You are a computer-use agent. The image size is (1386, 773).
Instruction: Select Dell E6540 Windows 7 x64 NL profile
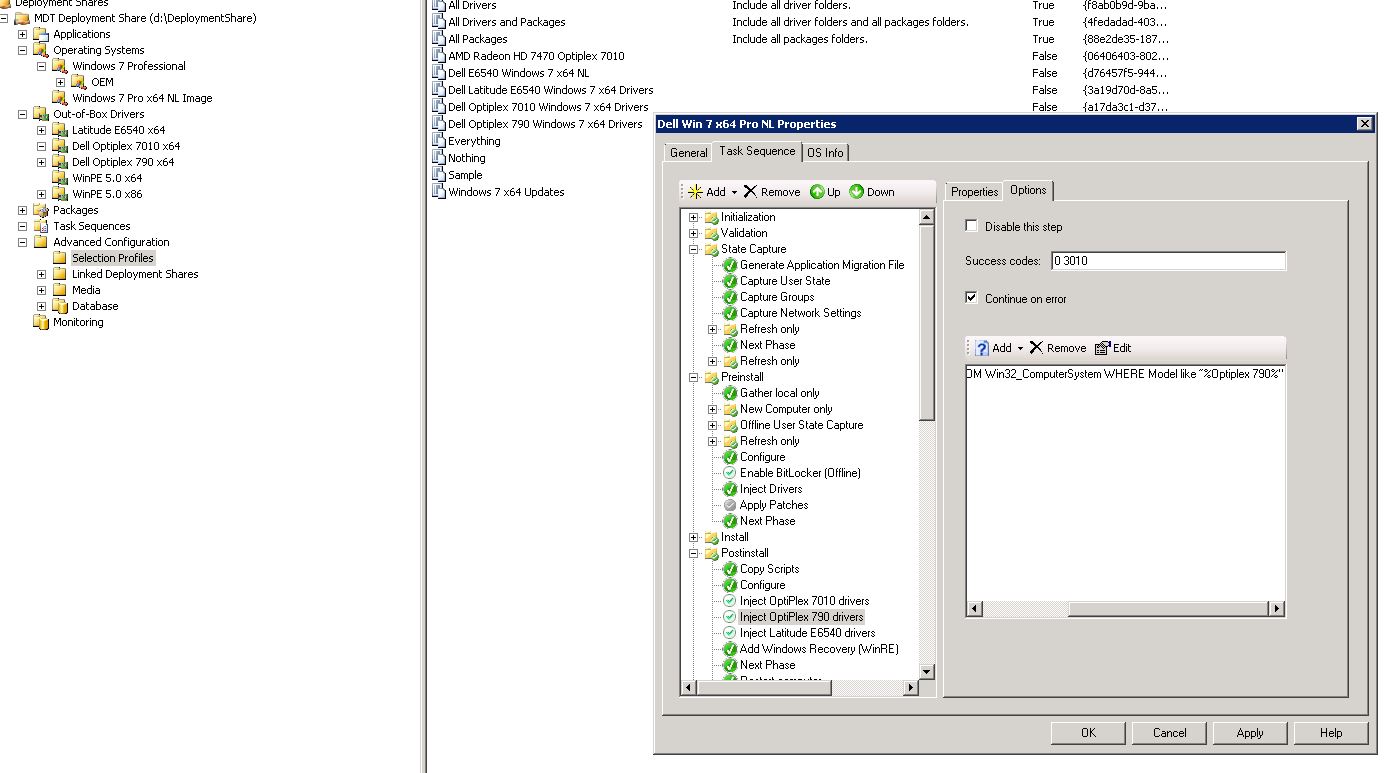pyautogui.click(x=518, y=73)
